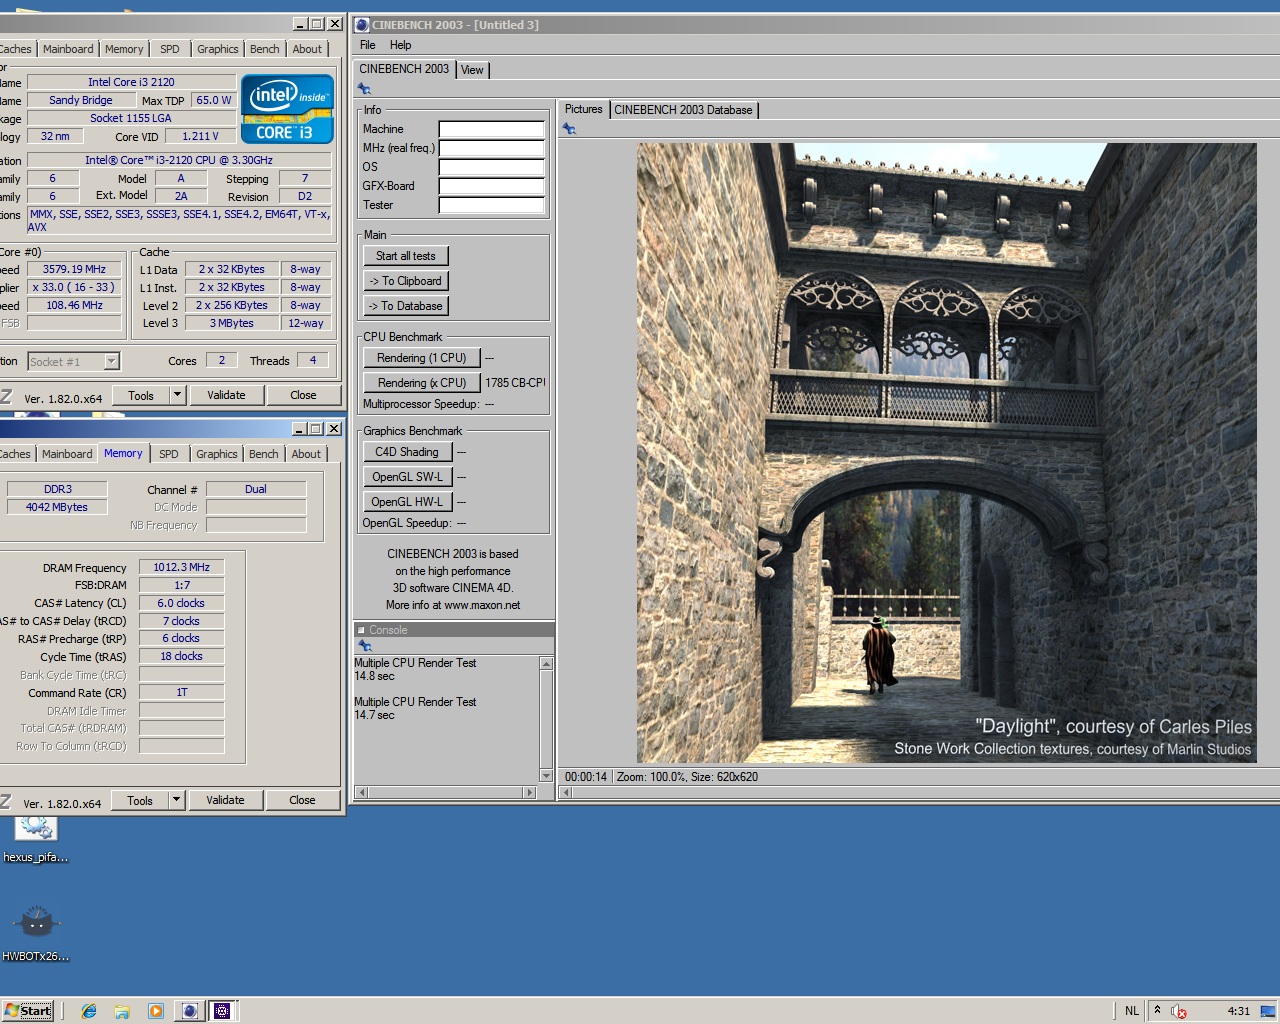Click the To Clipboard button
1280x1024 pixels.
coord(406,281)
